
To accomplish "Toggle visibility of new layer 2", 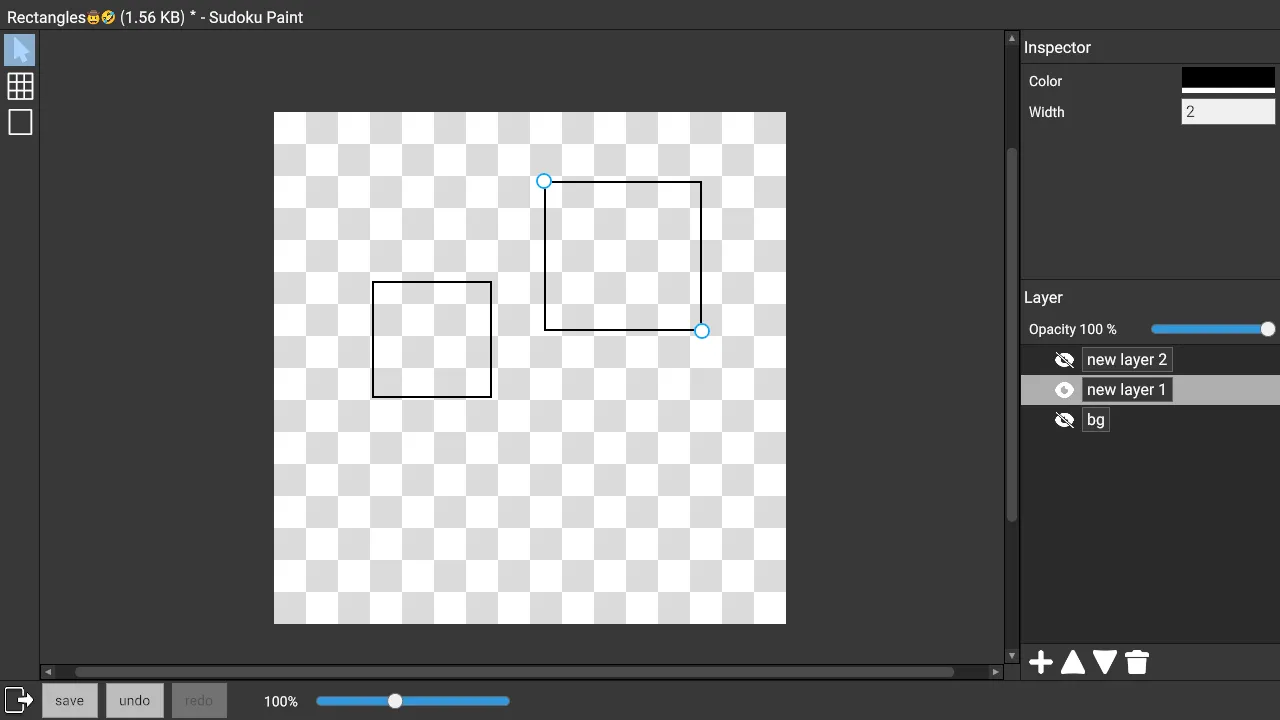I will [1064, 360].
